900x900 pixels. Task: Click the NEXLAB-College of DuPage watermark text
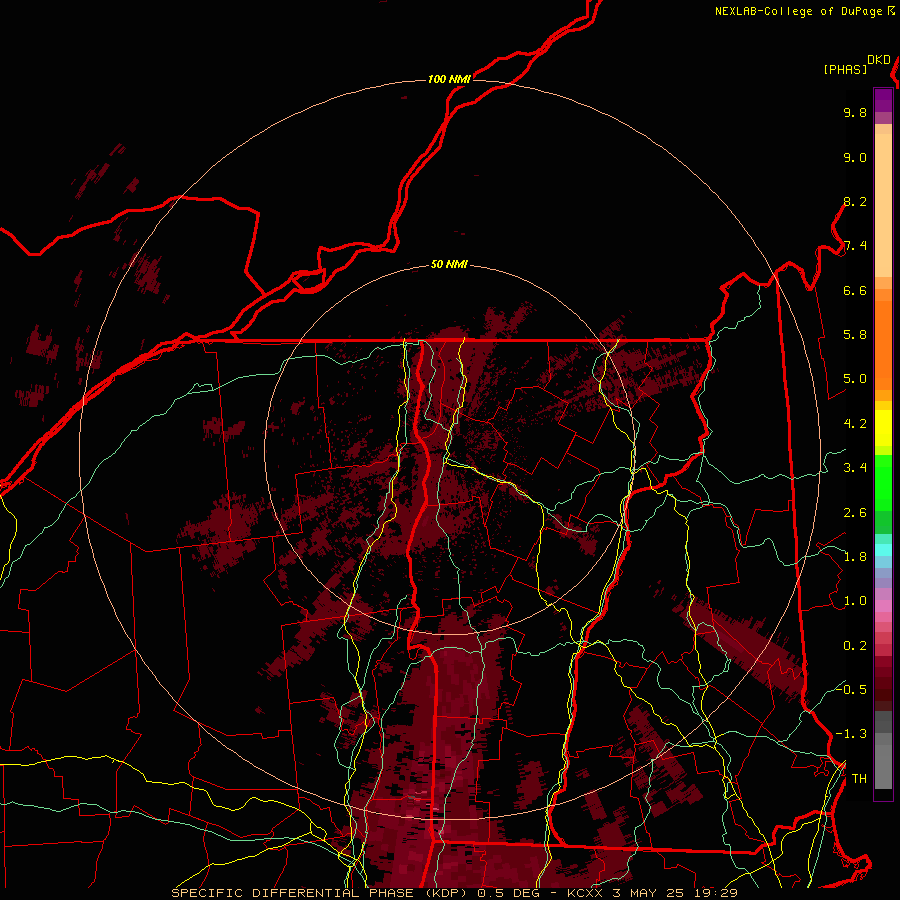(804, 11)
